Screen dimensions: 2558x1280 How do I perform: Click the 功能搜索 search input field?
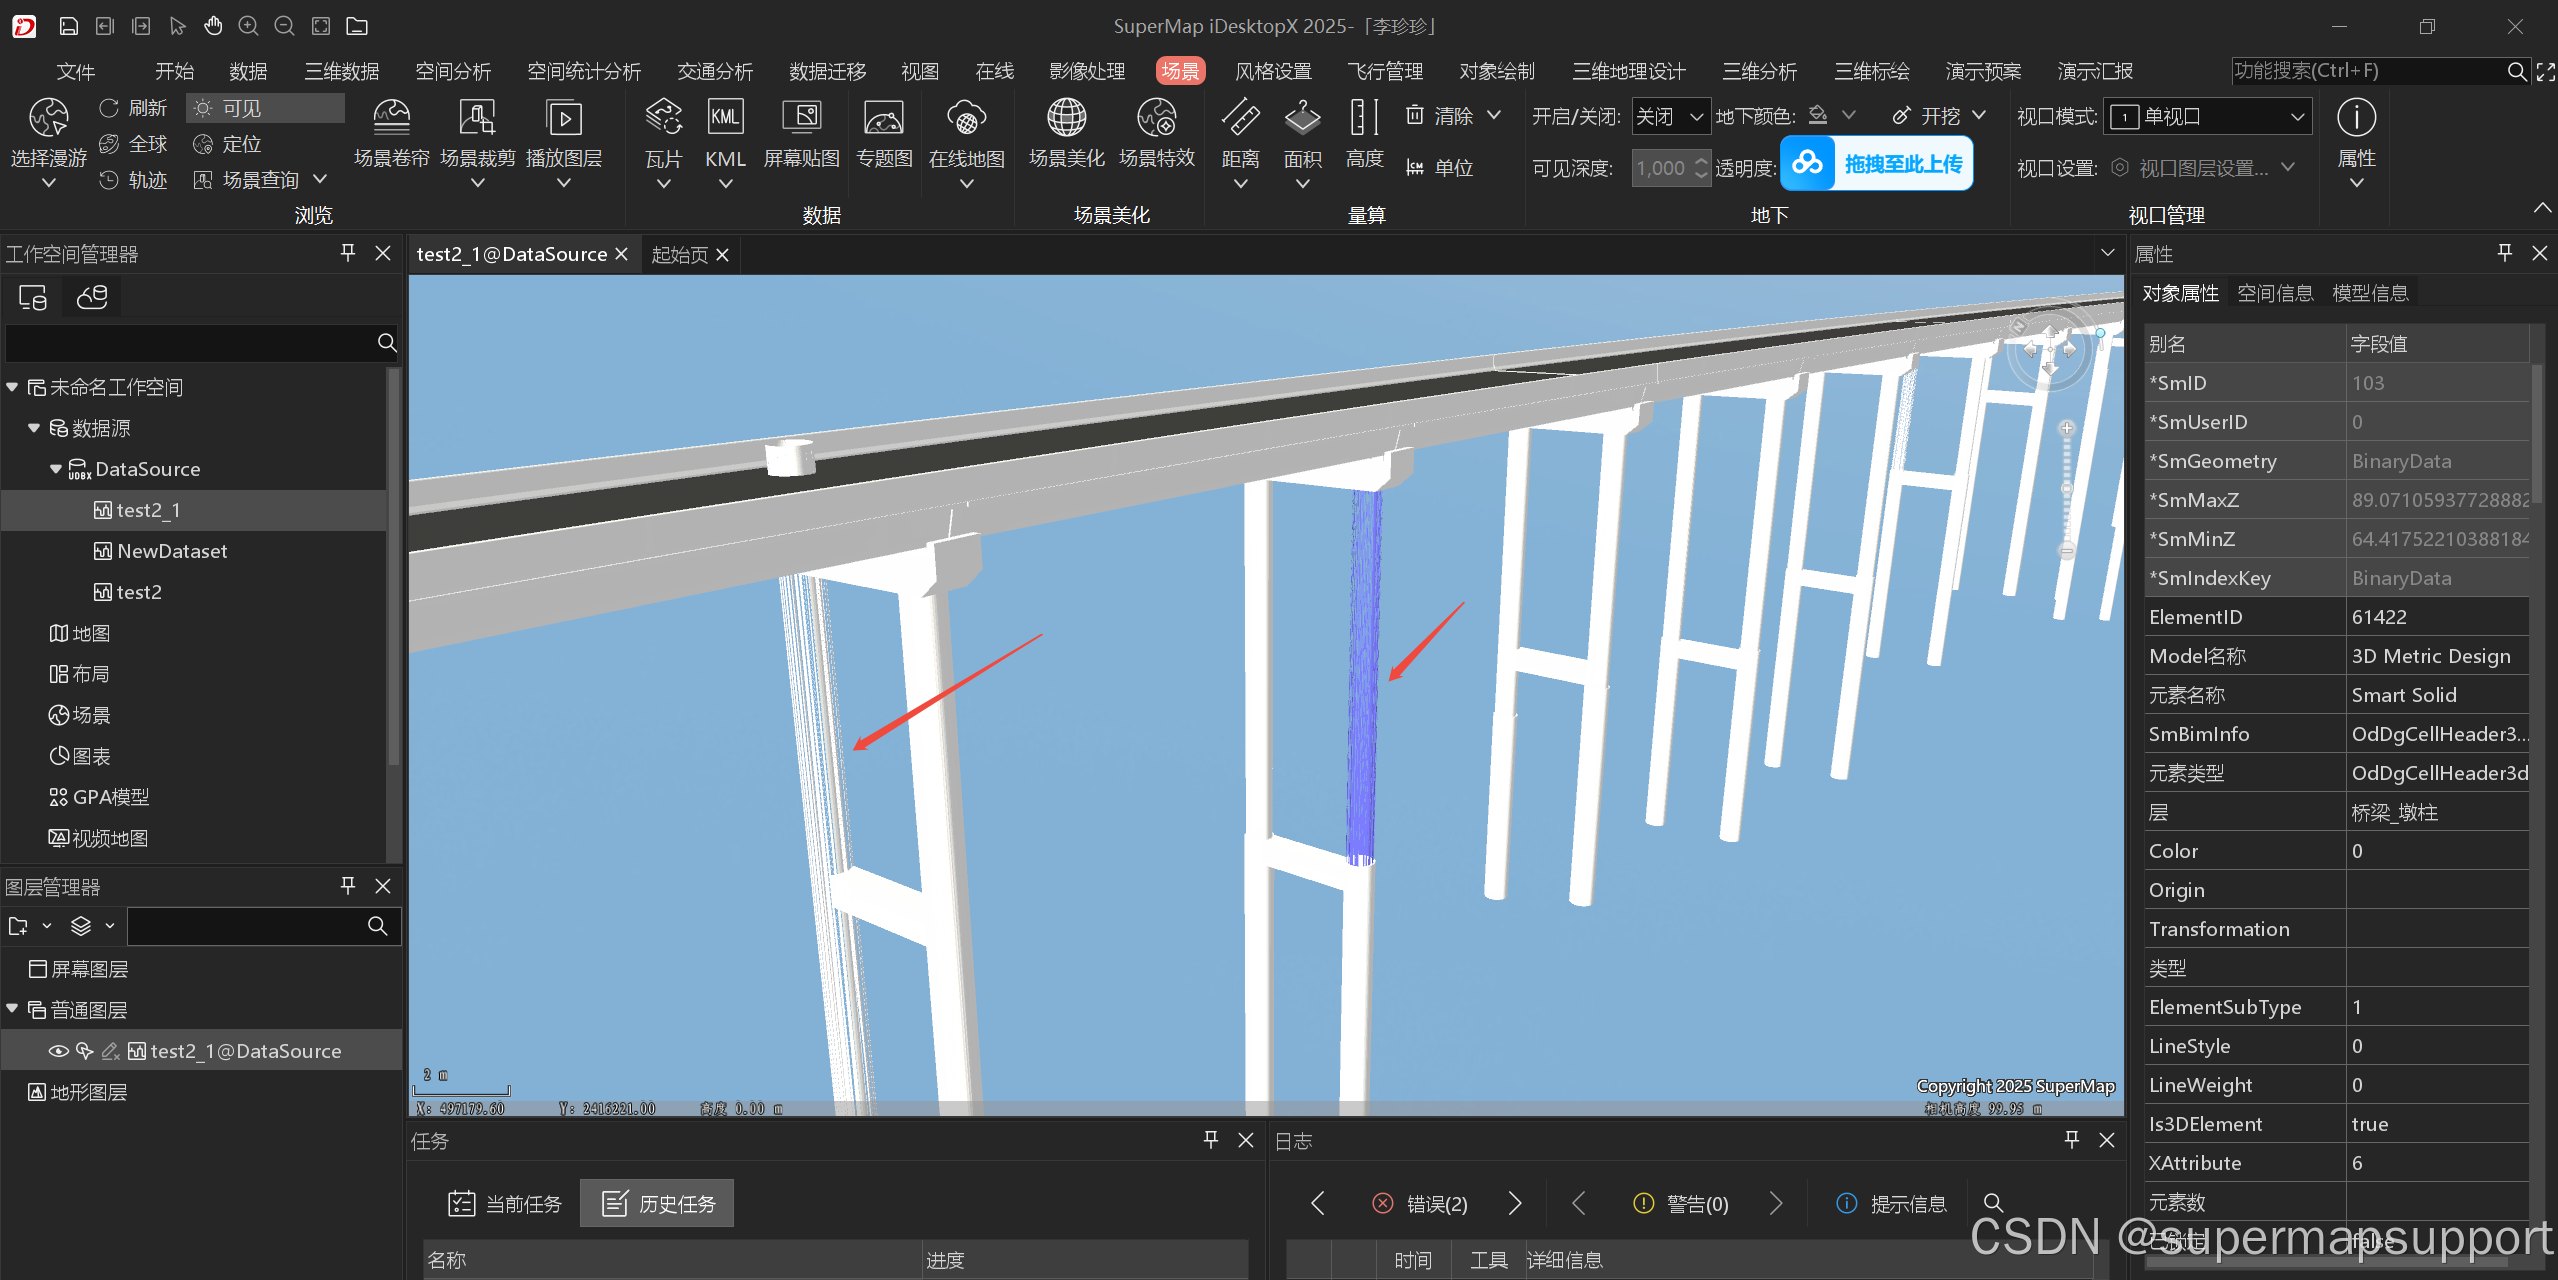pos(2366,71)
